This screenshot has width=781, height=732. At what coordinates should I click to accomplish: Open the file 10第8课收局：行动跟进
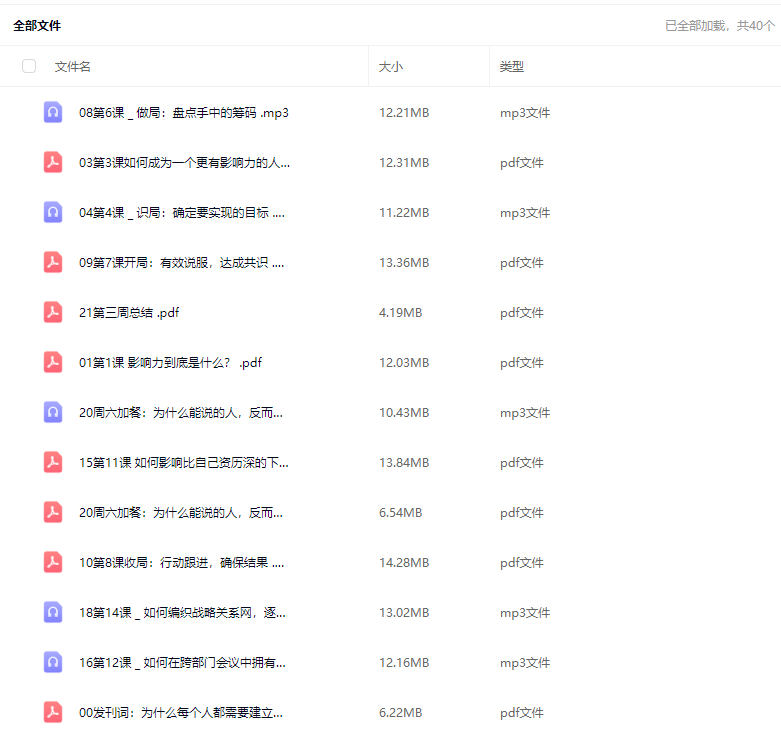click(182, 562)
